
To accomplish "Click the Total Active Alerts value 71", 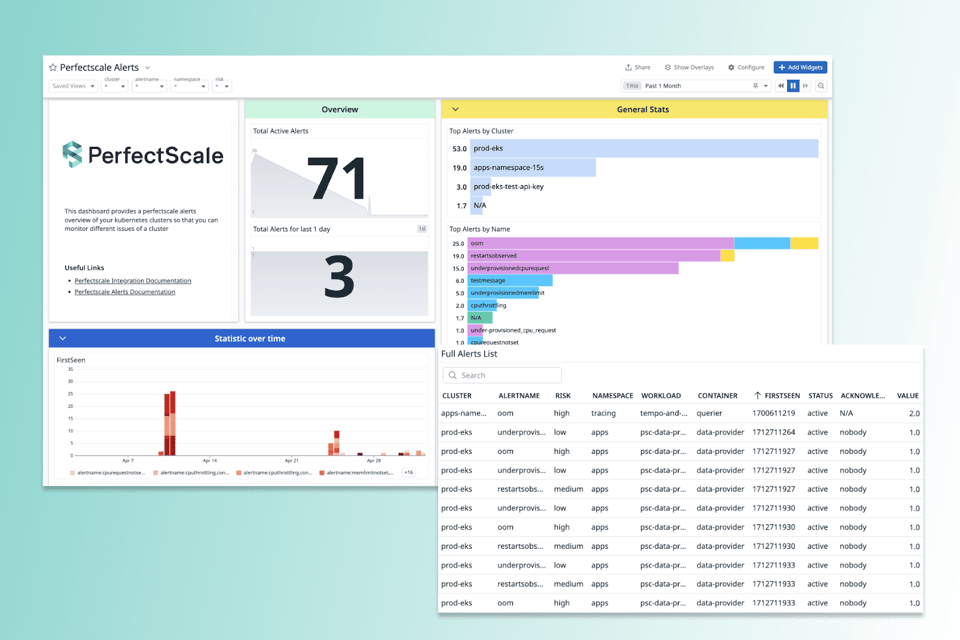I will click(x=339, y=178).
